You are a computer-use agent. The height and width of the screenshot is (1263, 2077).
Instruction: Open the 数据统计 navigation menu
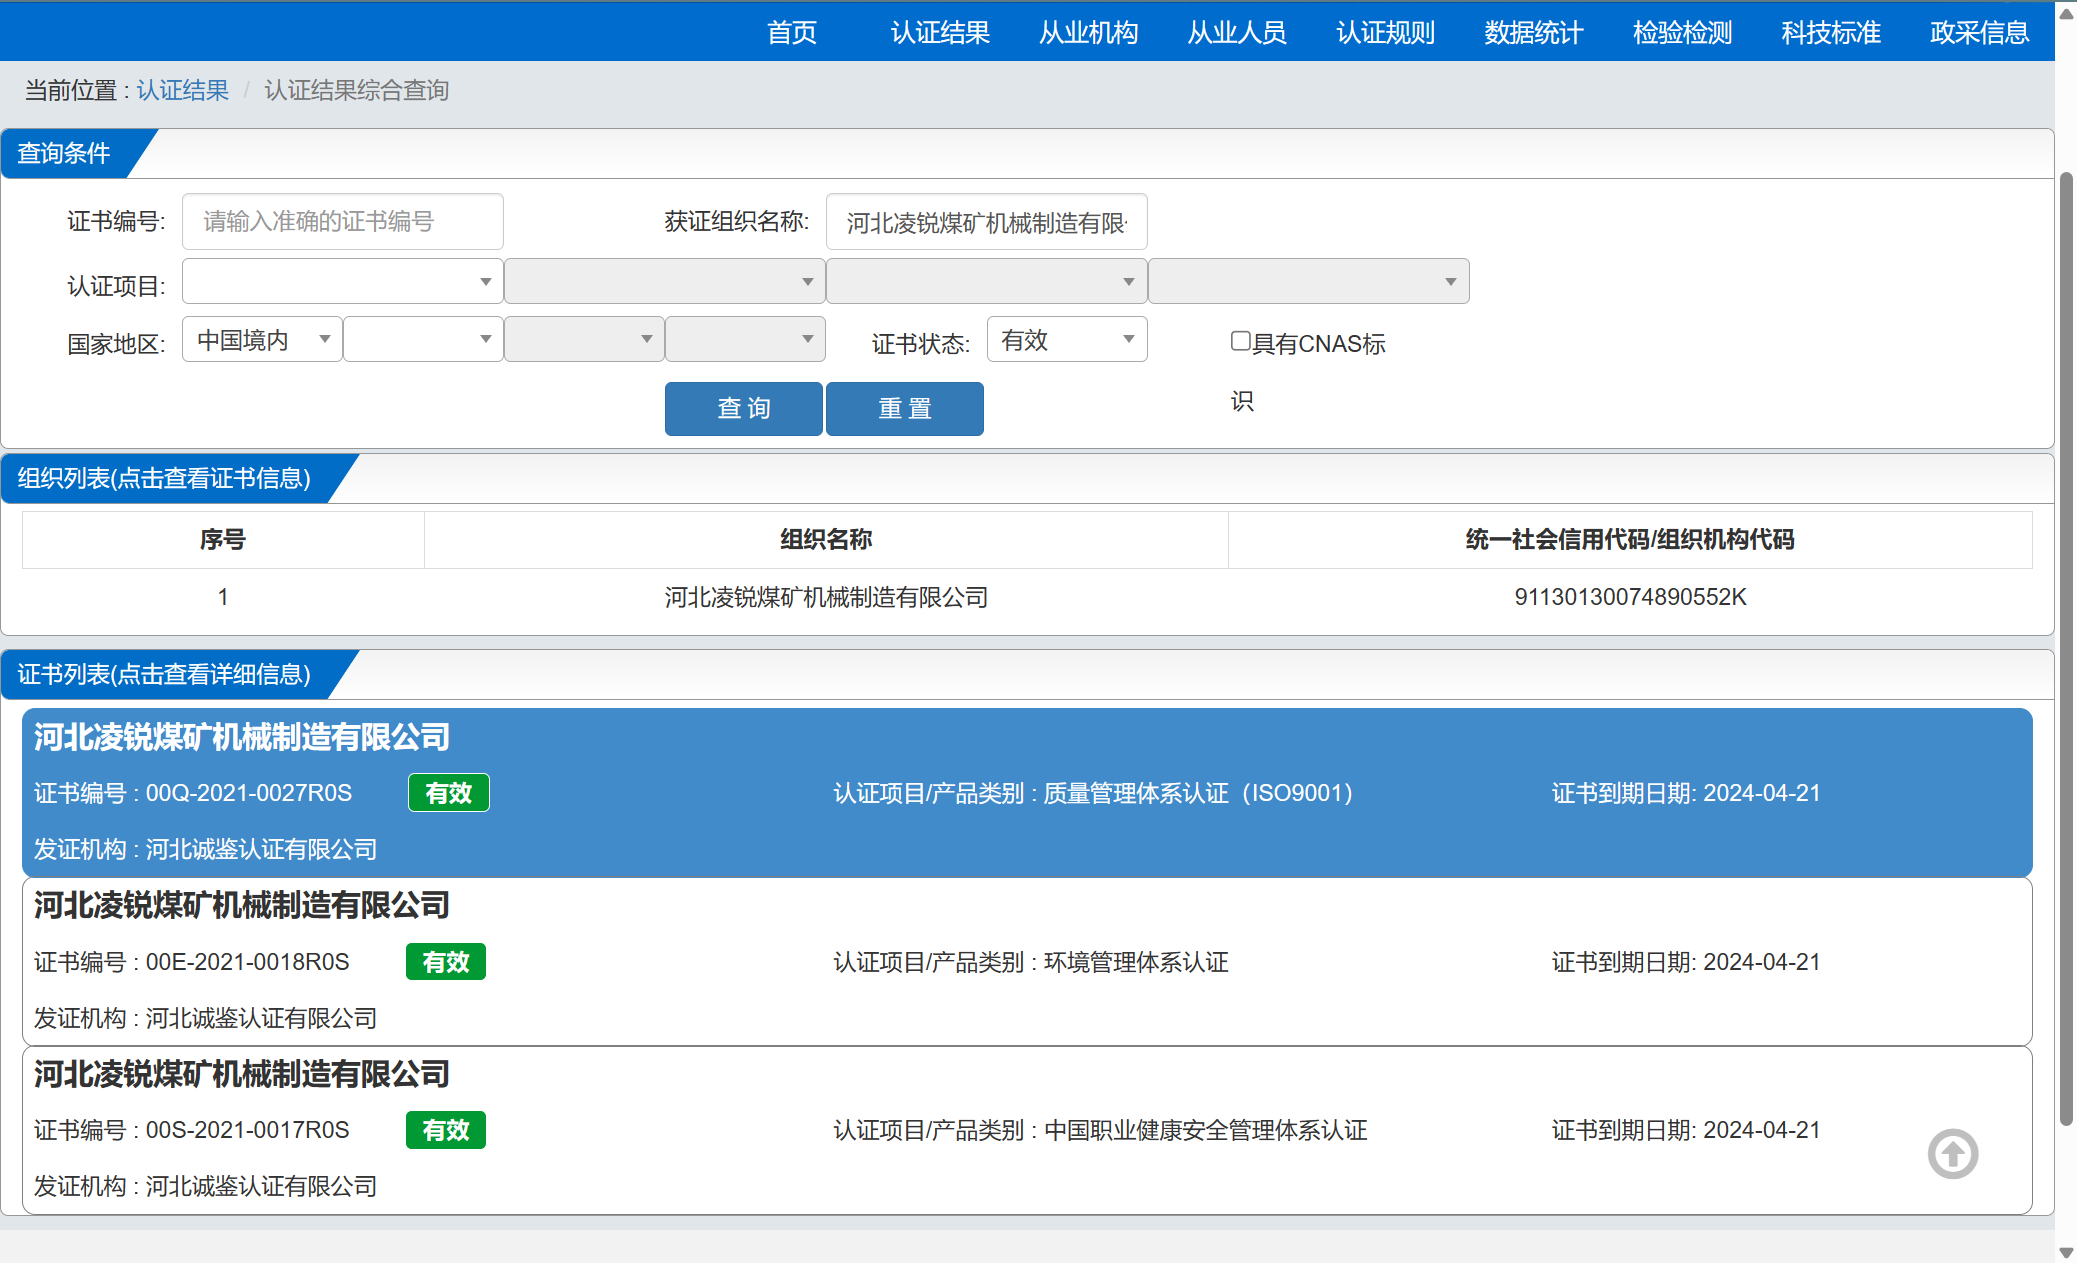point(1534,32)
